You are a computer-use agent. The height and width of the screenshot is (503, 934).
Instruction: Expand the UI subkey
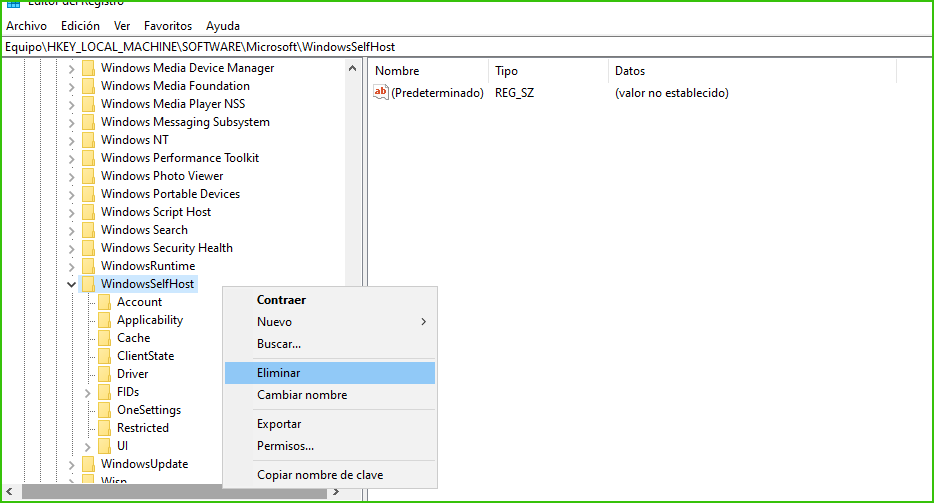click(x=88, y=447)
